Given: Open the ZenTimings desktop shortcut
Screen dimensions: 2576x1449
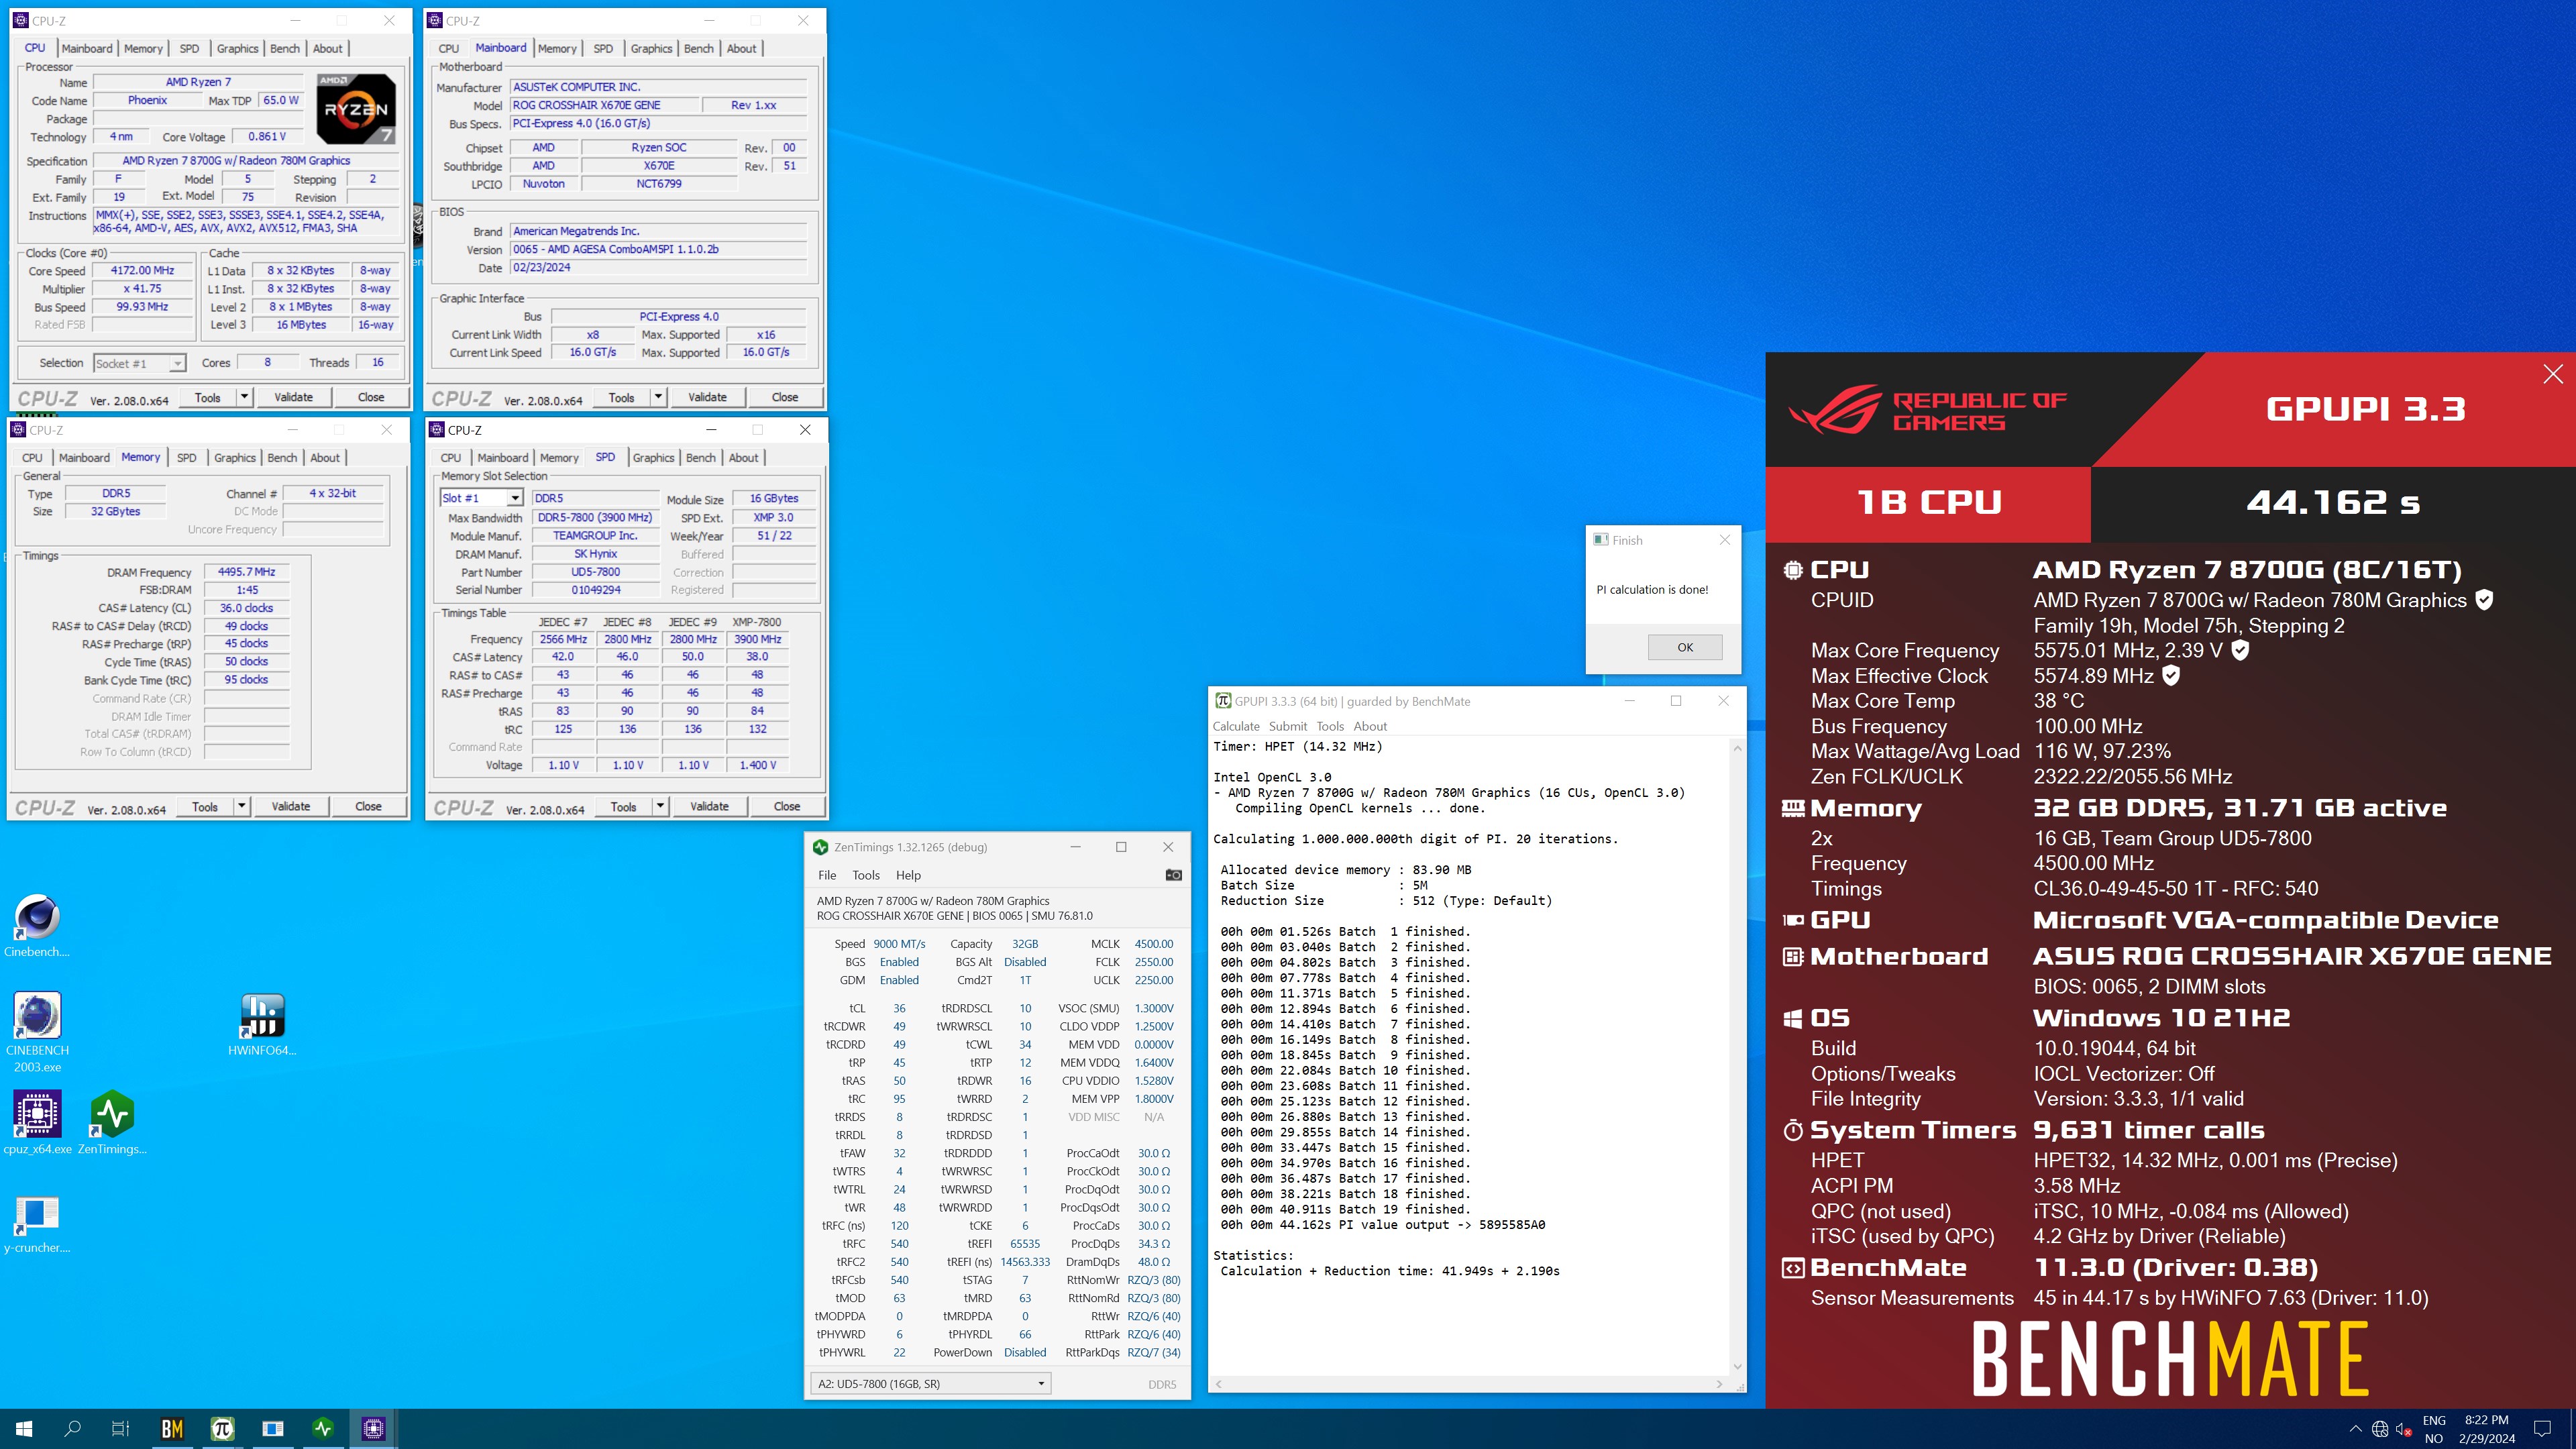Looking at the screenshot, I should point(112,1122).
